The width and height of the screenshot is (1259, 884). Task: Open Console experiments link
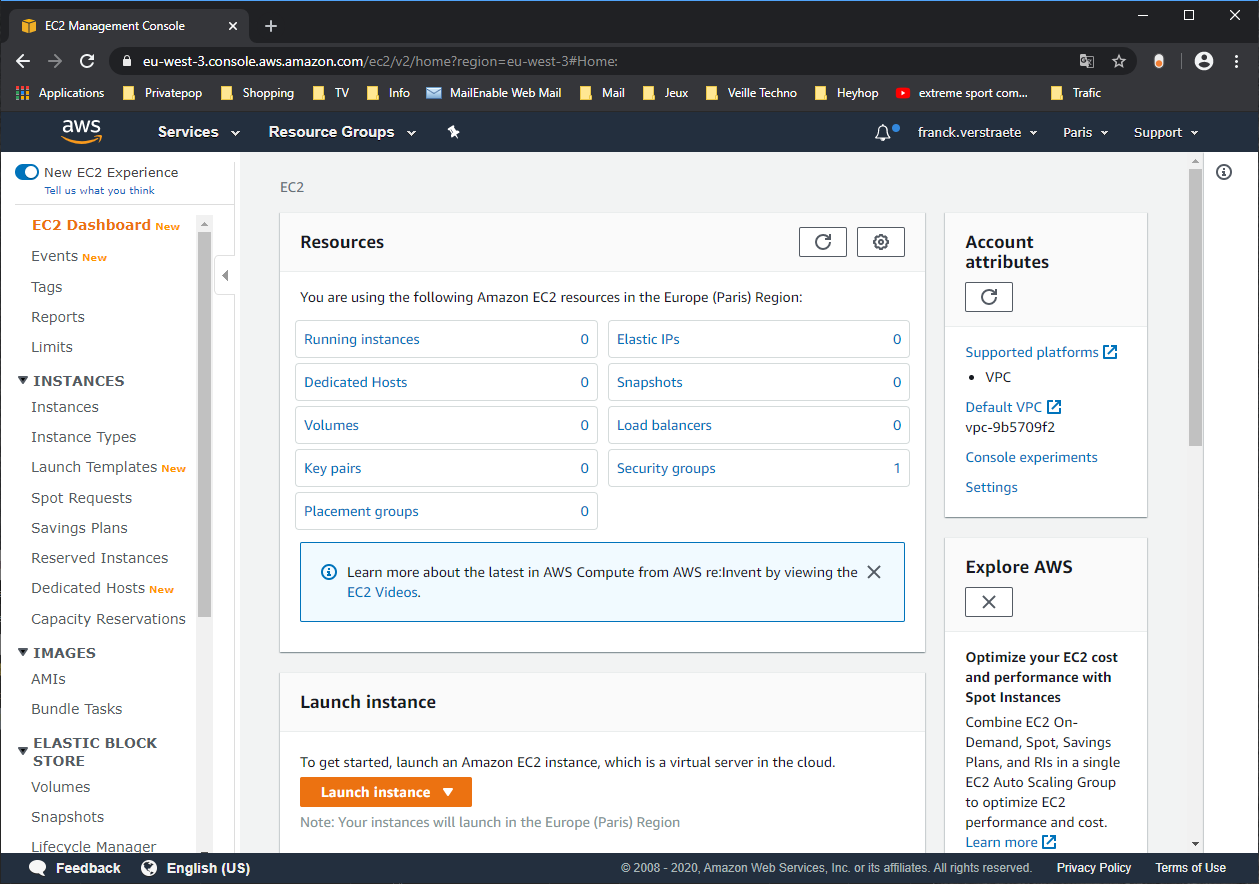[x=1031, y=457]
